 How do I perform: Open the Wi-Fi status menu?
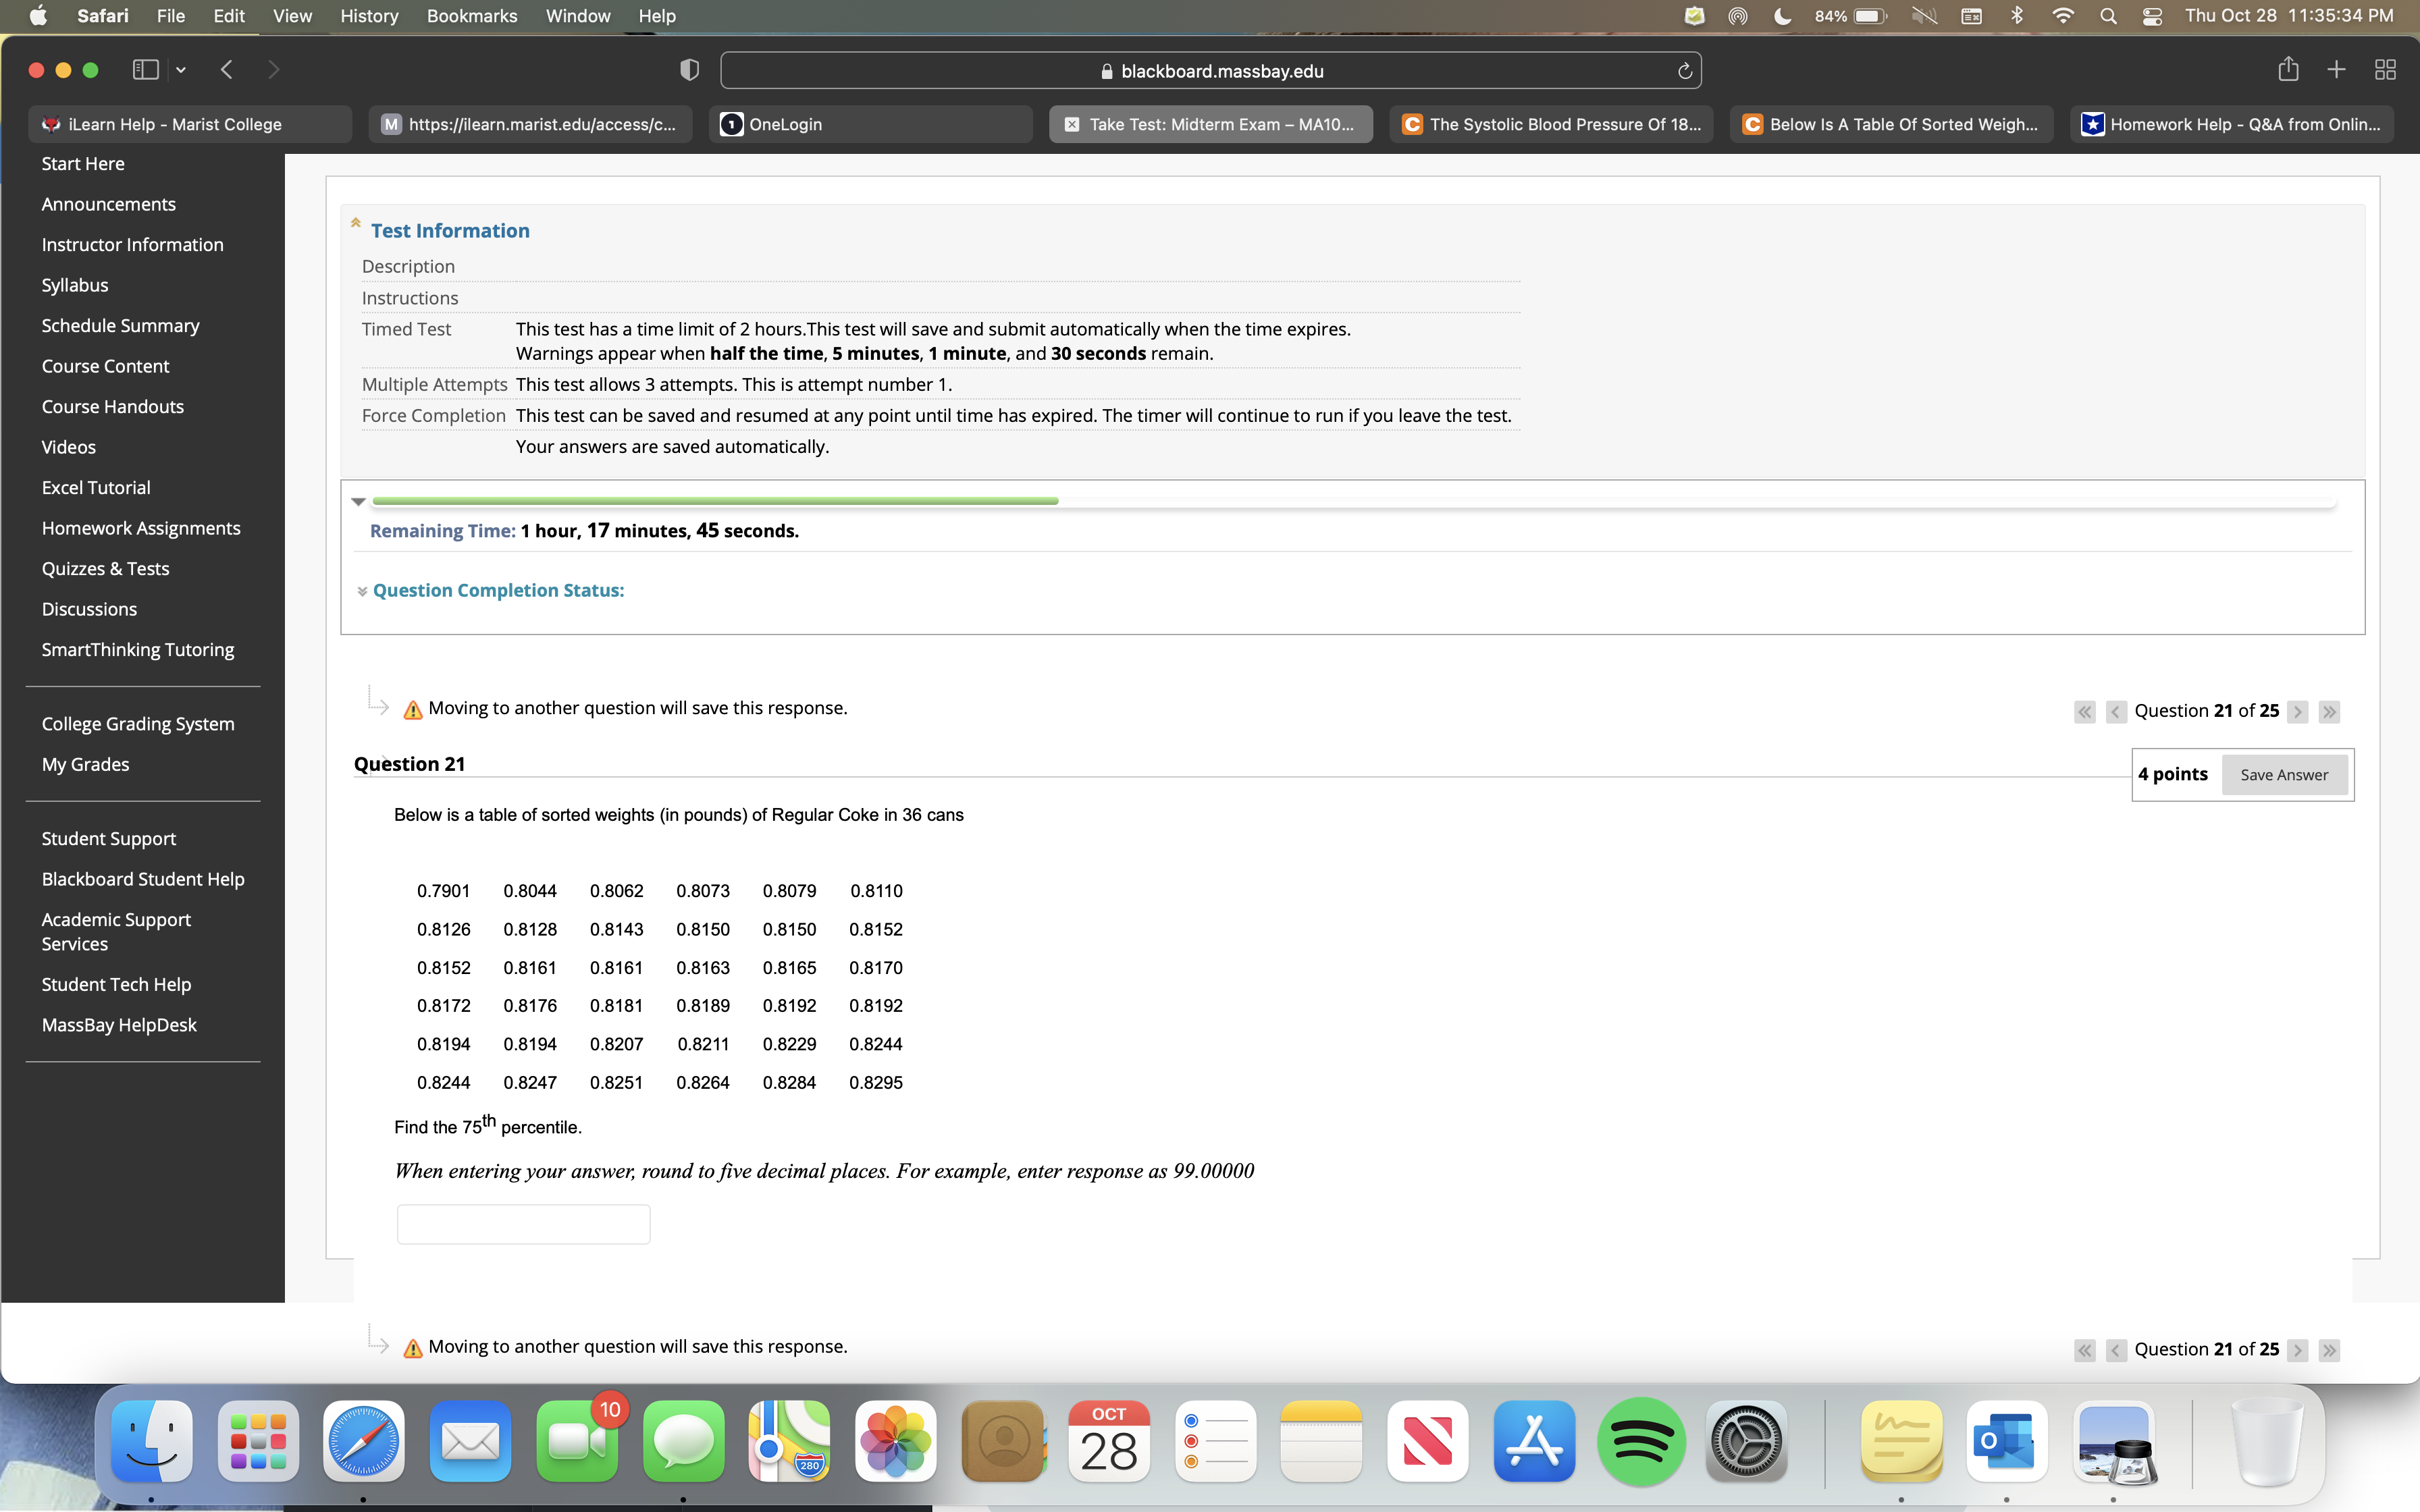[x=2062, y=16]
